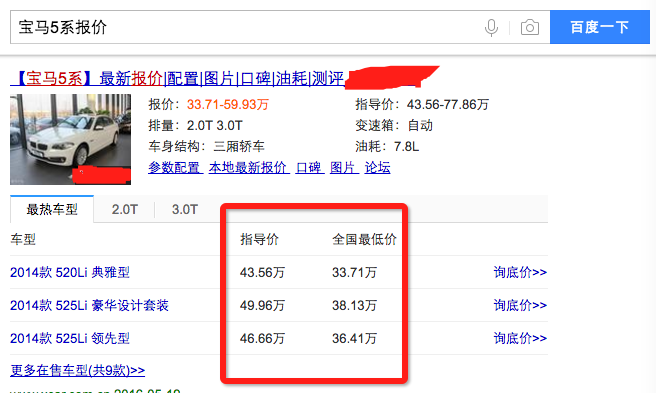The image size is (656, 393).
Task: Click the 油耗 7.8L text
Action: (x=387, y=146)
